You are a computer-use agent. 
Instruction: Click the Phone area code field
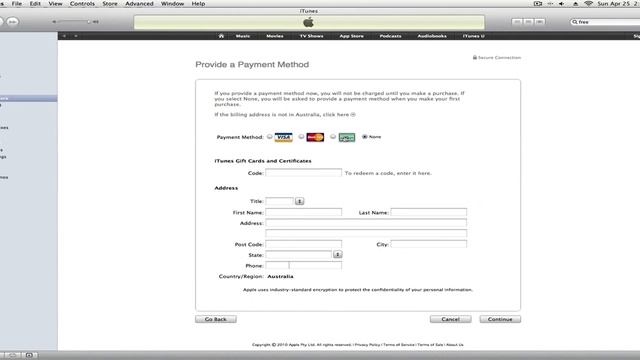click(277, 265)
